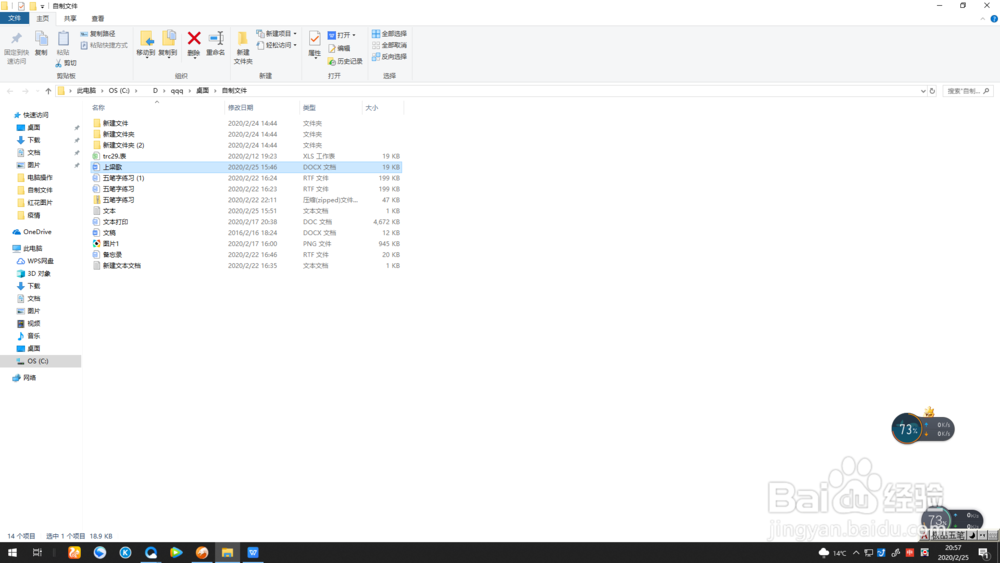1000x563 pixels.
Task: Open the 文件 (File) menu tab
Action: click(14, 18)
